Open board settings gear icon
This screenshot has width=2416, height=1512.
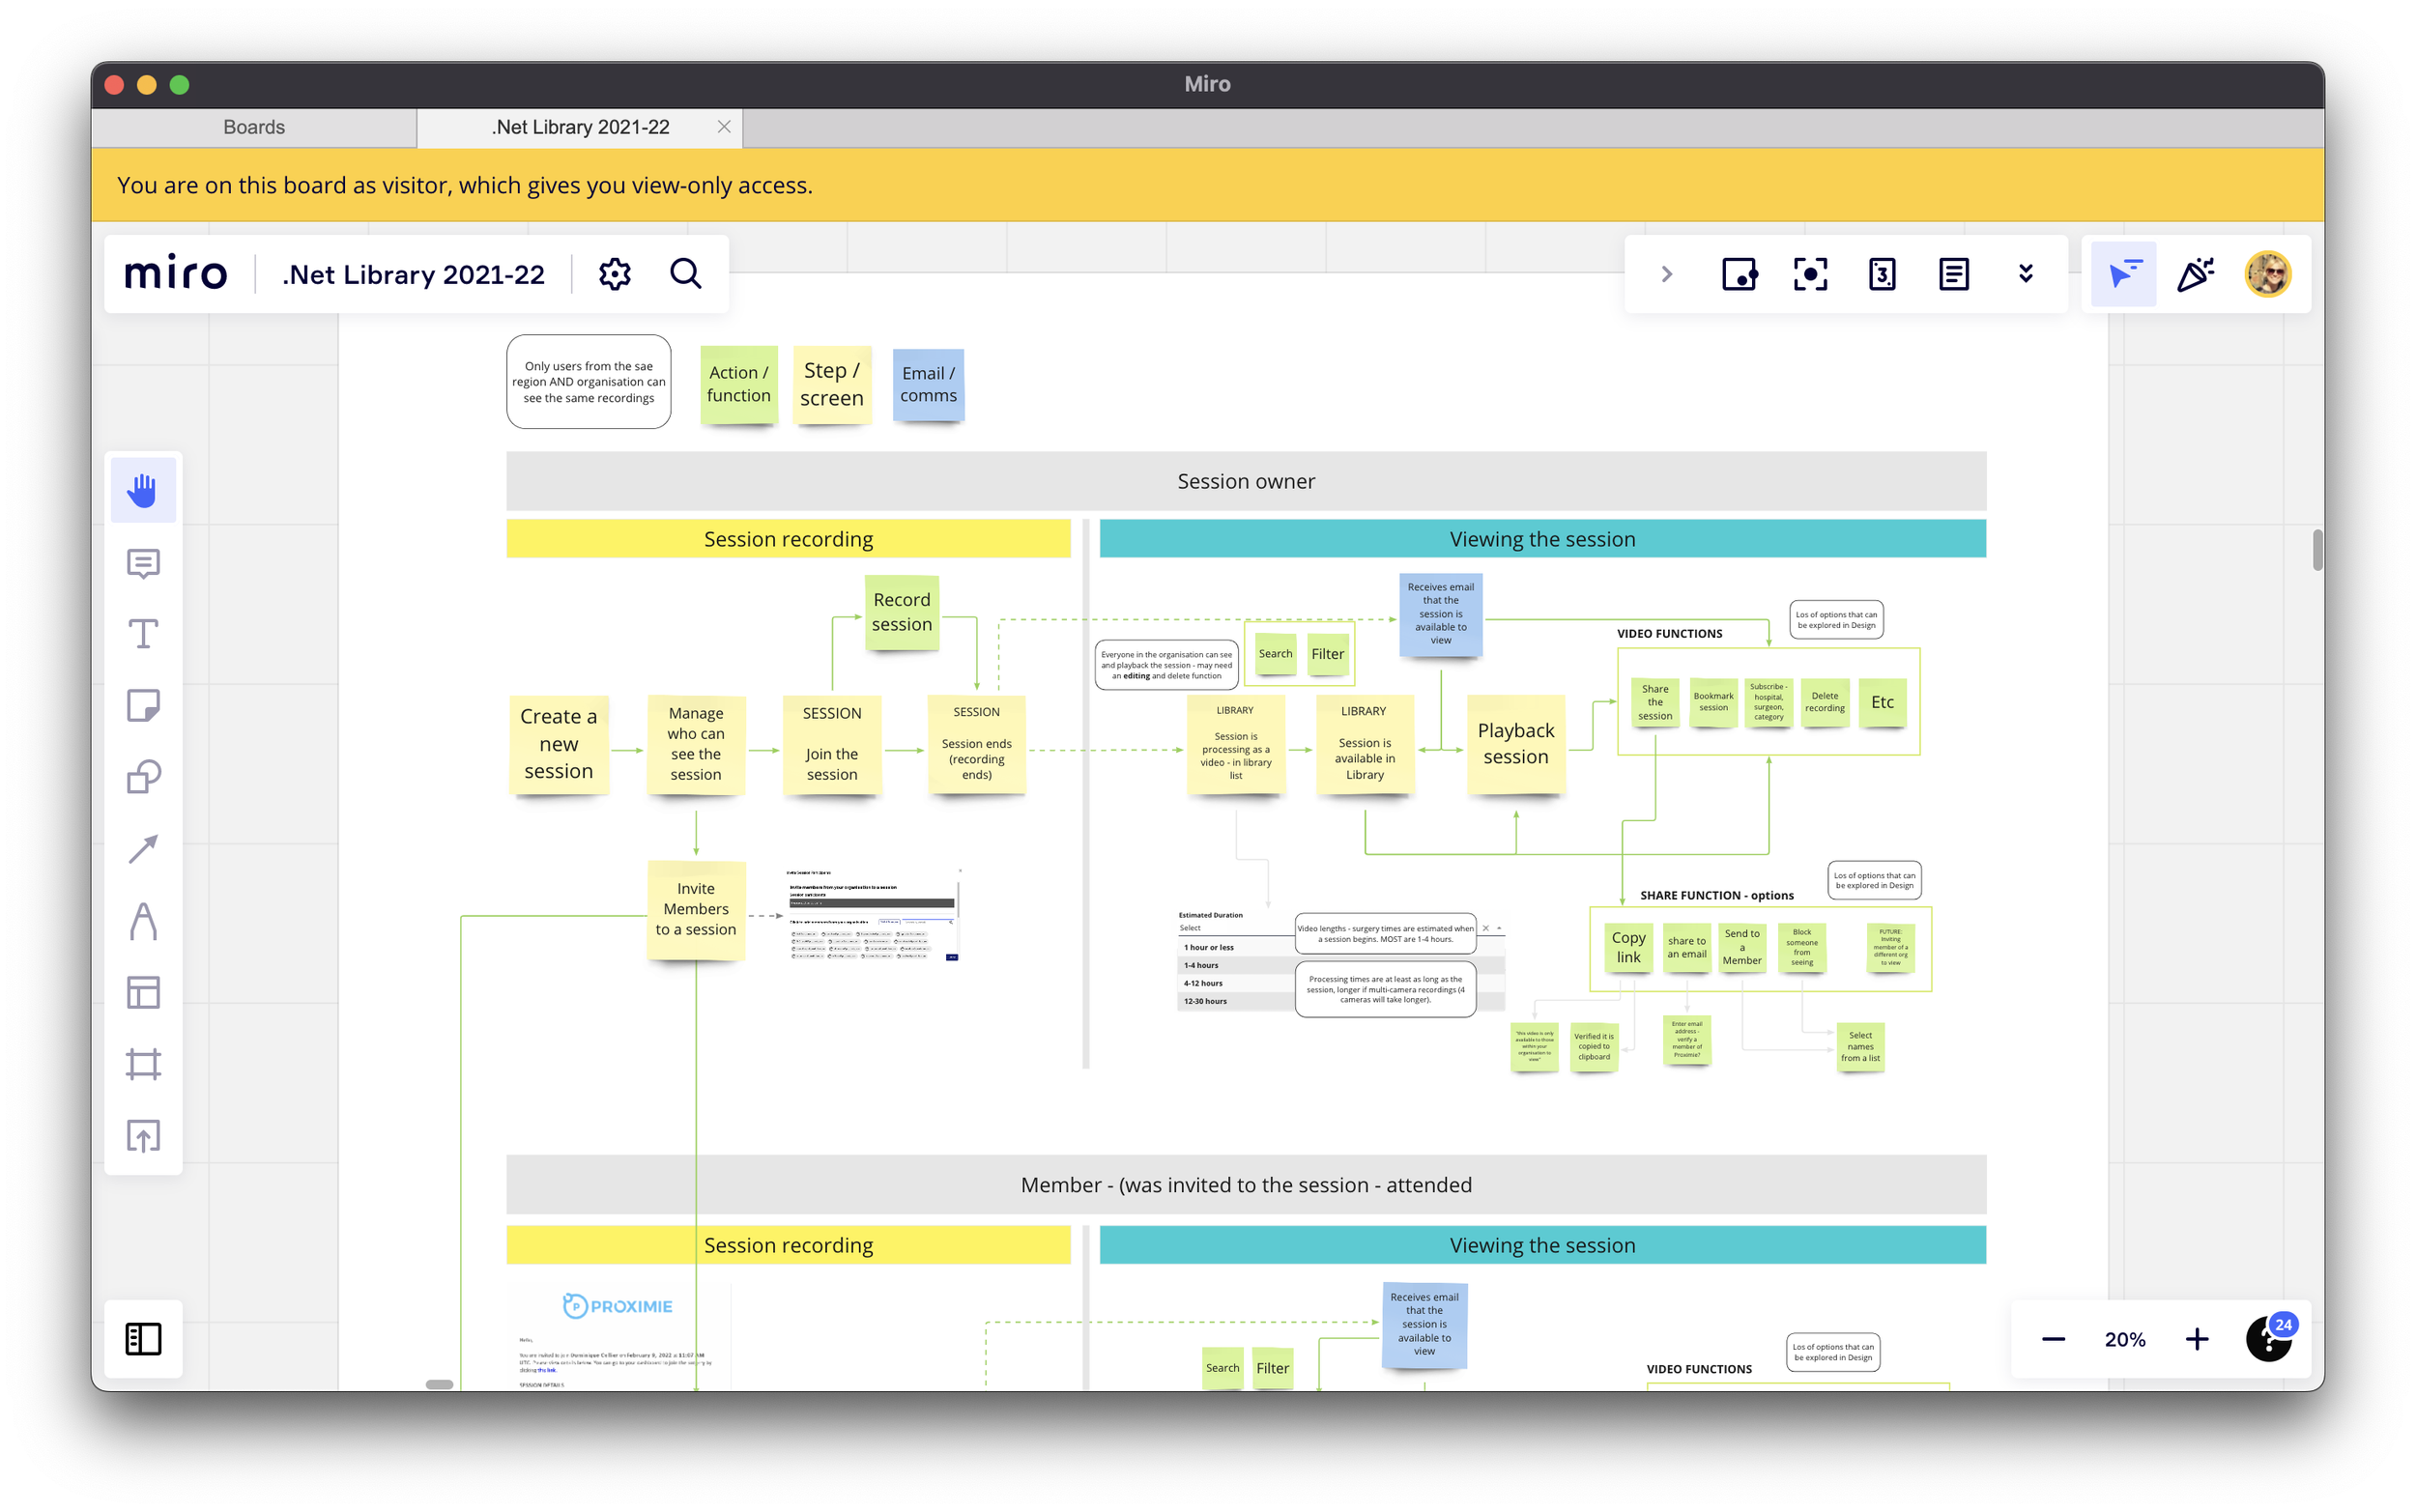(614, 274)
